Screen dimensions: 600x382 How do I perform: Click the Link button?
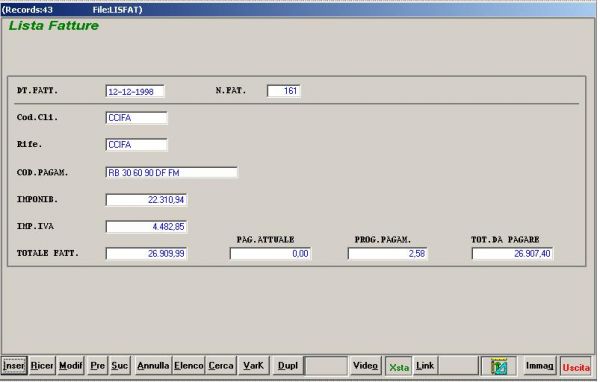[x=425, y=366]
